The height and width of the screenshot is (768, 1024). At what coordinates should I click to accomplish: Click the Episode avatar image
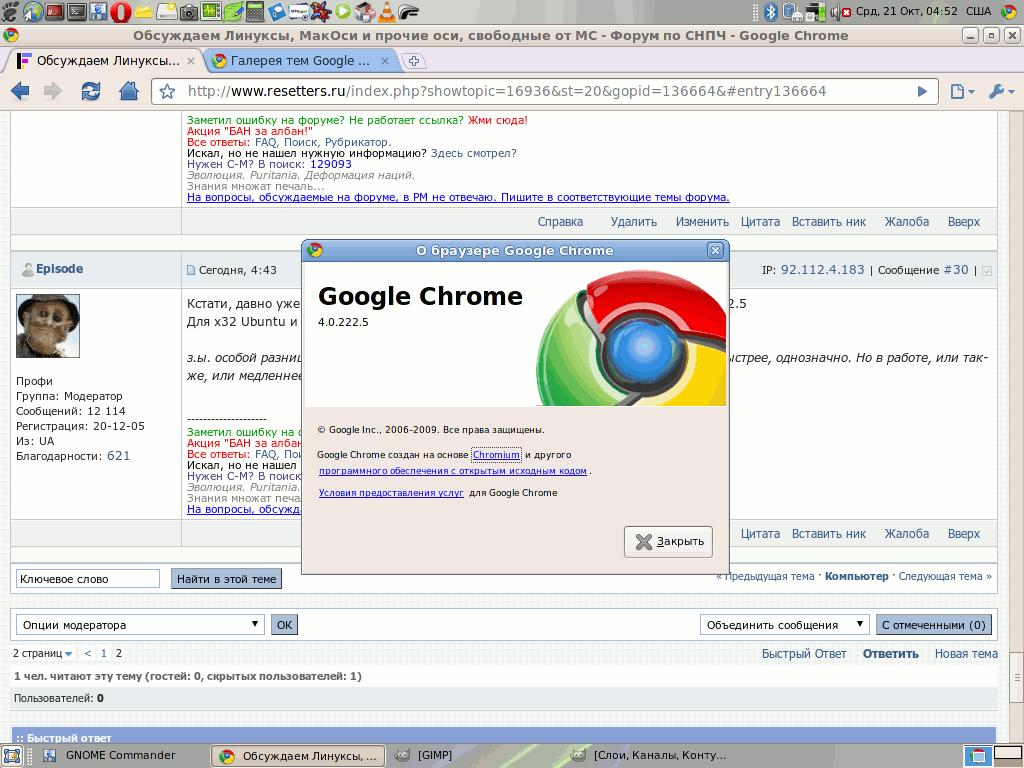pyautogui.click(x=48, y=326)
